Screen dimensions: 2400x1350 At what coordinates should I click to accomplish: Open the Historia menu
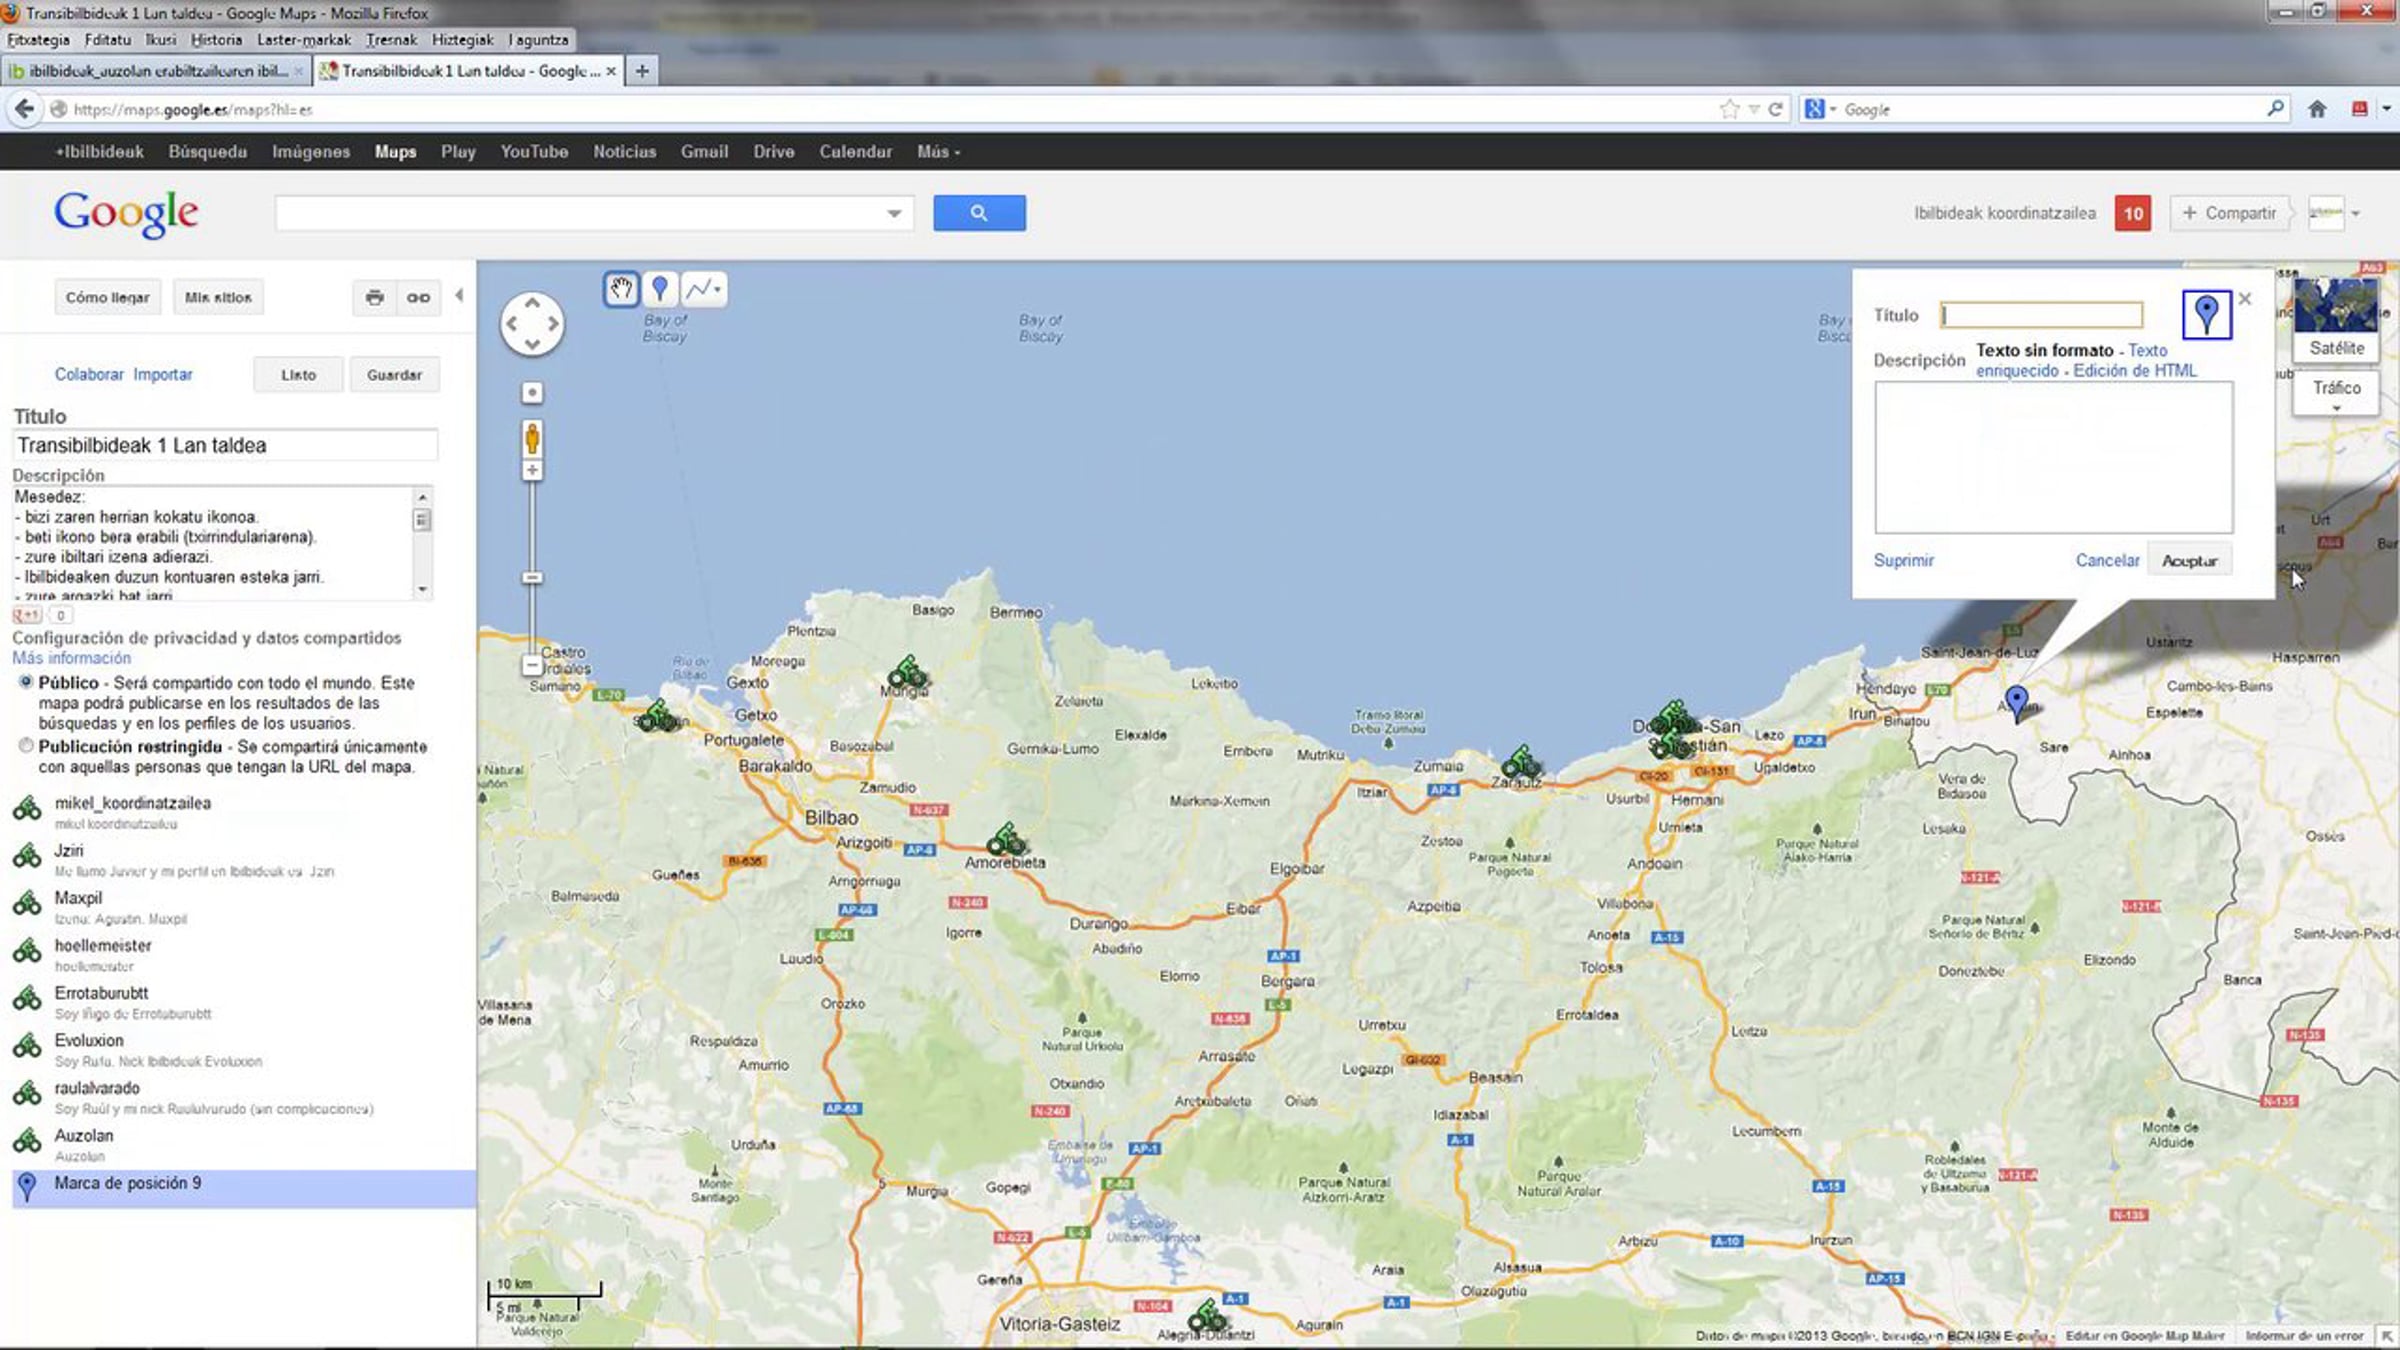point(216,40)
